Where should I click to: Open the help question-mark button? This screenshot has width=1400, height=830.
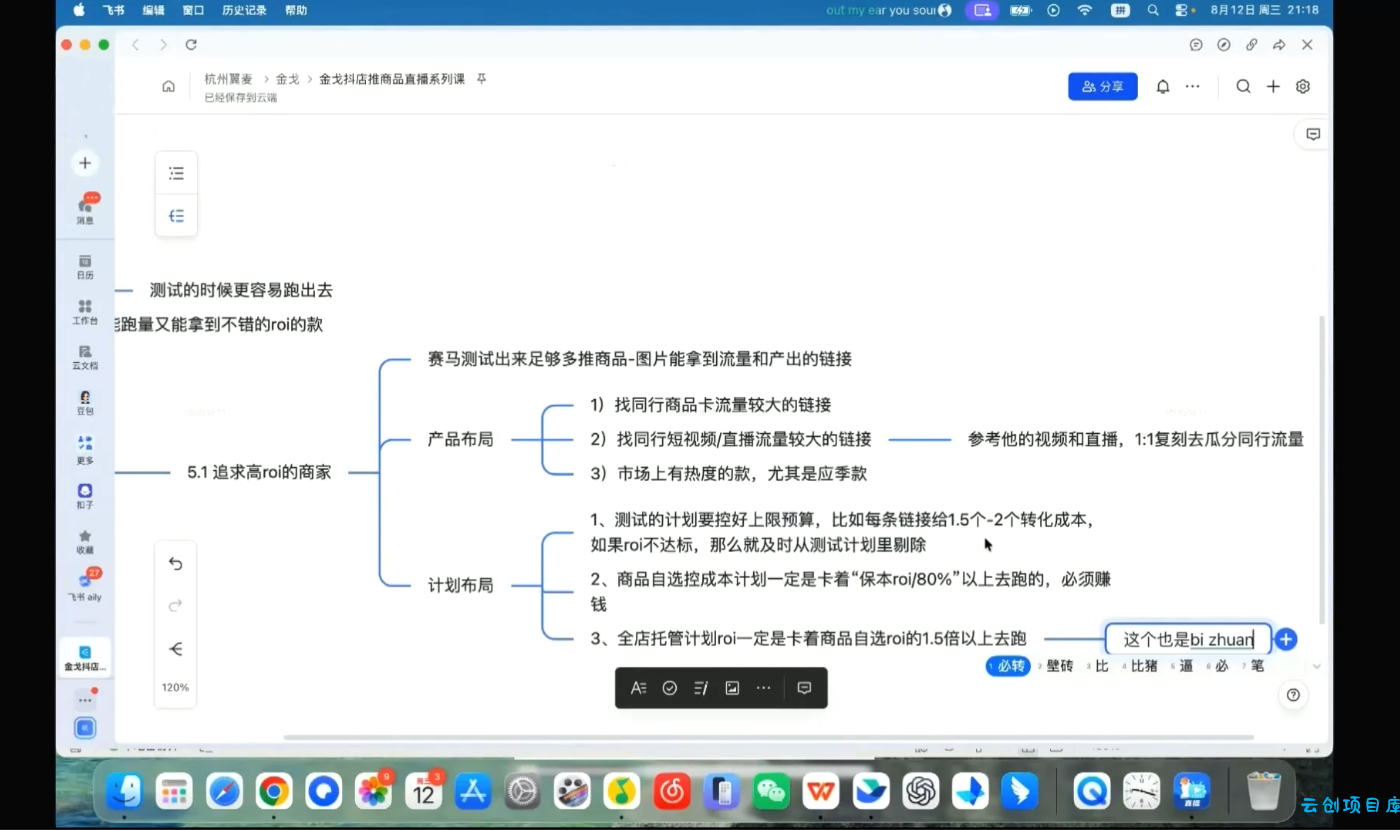point(1293,695)
